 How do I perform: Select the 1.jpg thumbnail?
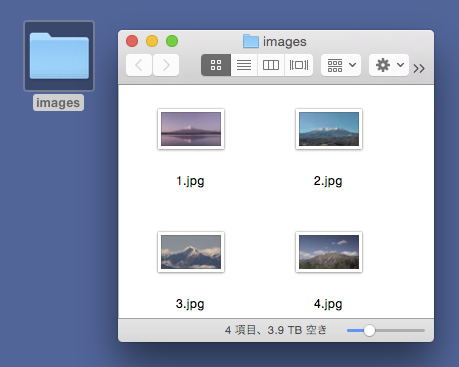[x=191, y=129]
